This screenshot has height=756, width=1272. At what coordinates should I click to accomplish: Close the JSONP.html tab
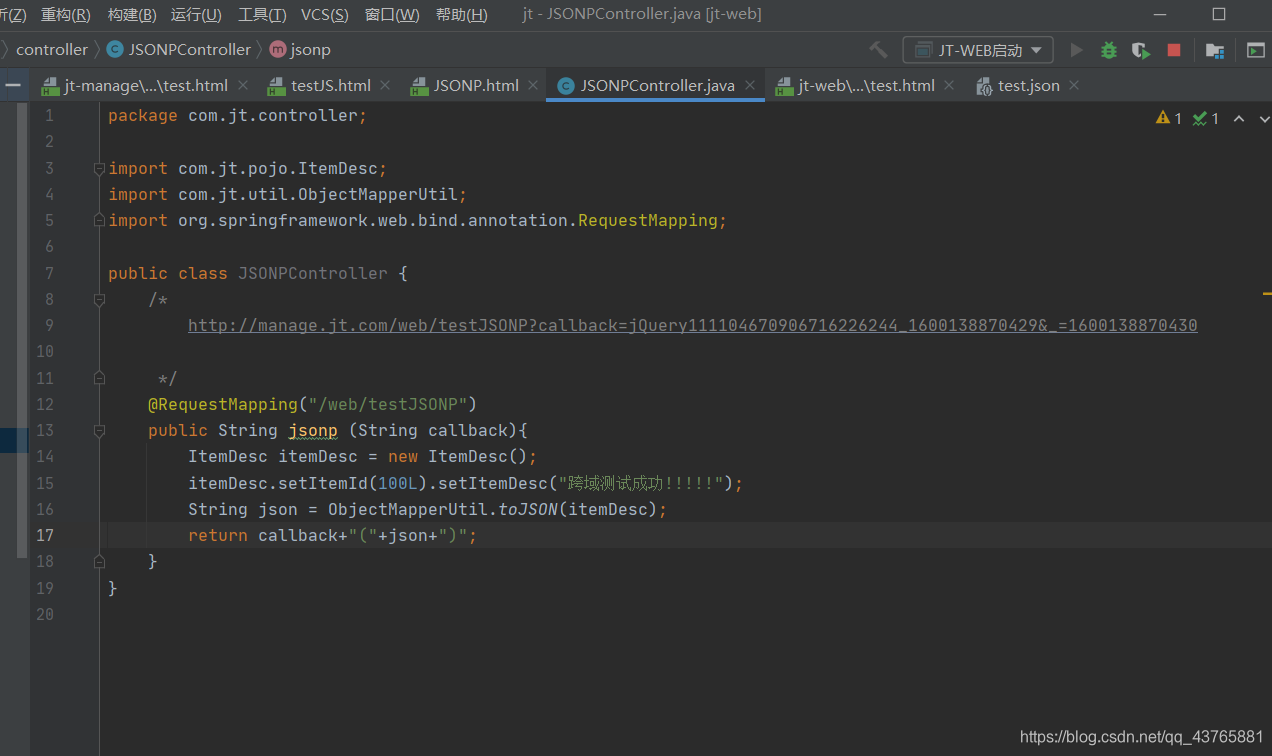[533, 85]
